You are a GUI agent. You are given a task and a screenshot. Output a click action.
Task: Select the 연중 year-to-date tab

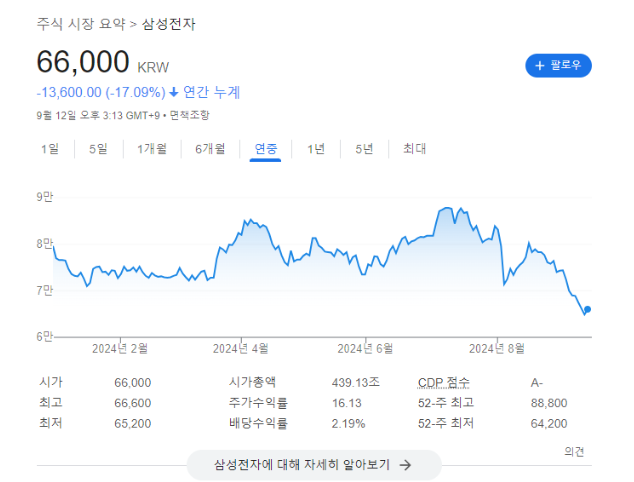(x=266, y=149)
